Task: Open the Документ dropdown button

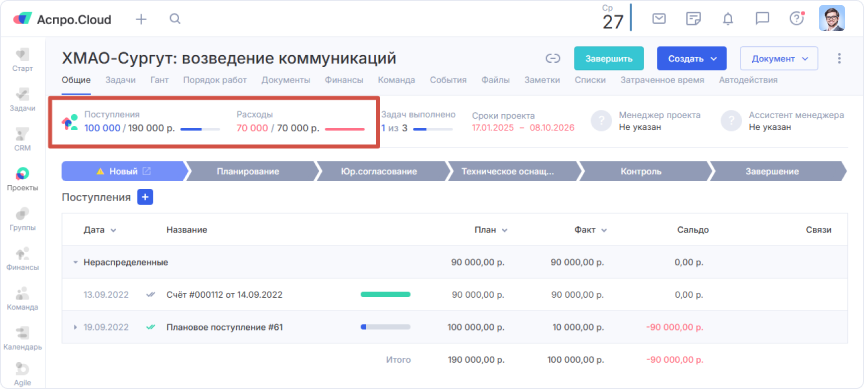Action: click(779, 58)
